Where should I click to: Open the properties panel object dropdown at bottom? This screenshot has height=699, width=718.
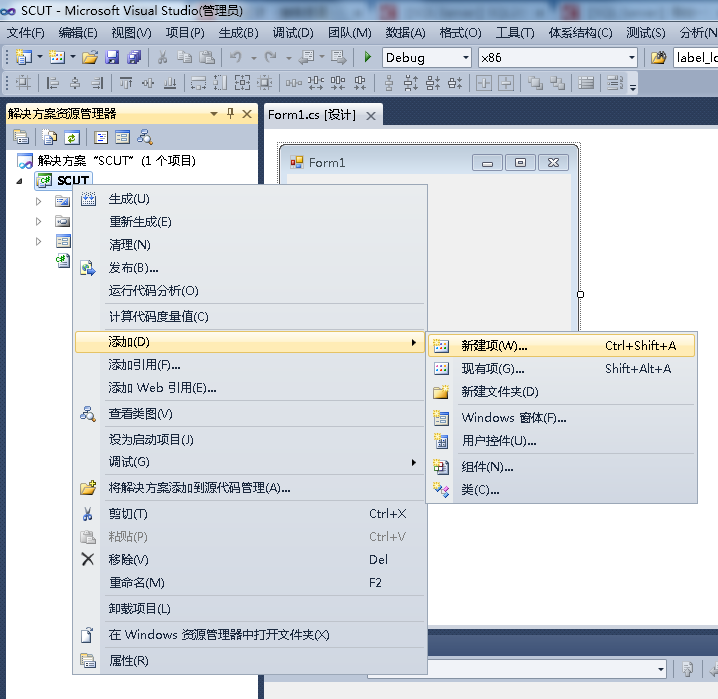[661, 669]
